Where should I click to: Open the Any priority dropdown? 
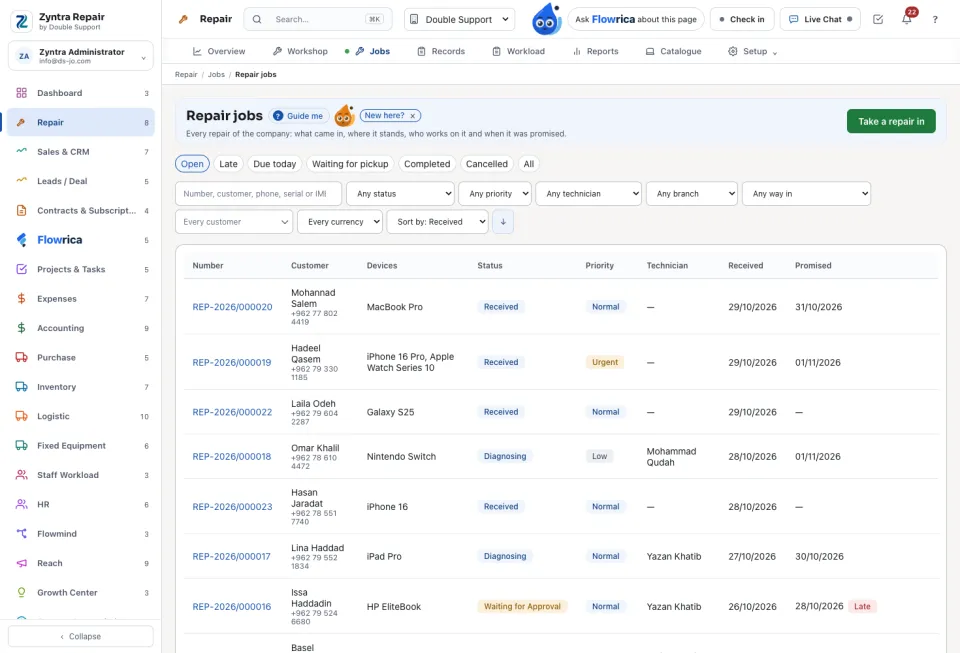click(x=495, y=193)
